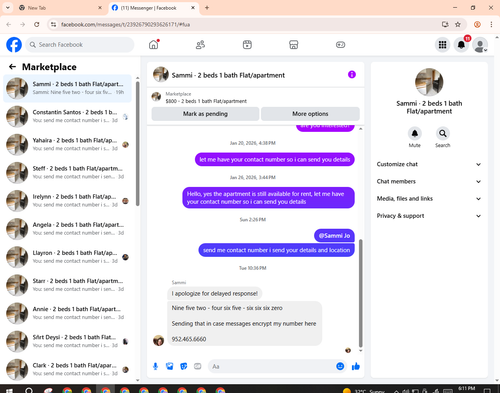Click the back arrow next to Marketplace
The image size is (500, 393).
pyautogui.click(x=12, y=67)
